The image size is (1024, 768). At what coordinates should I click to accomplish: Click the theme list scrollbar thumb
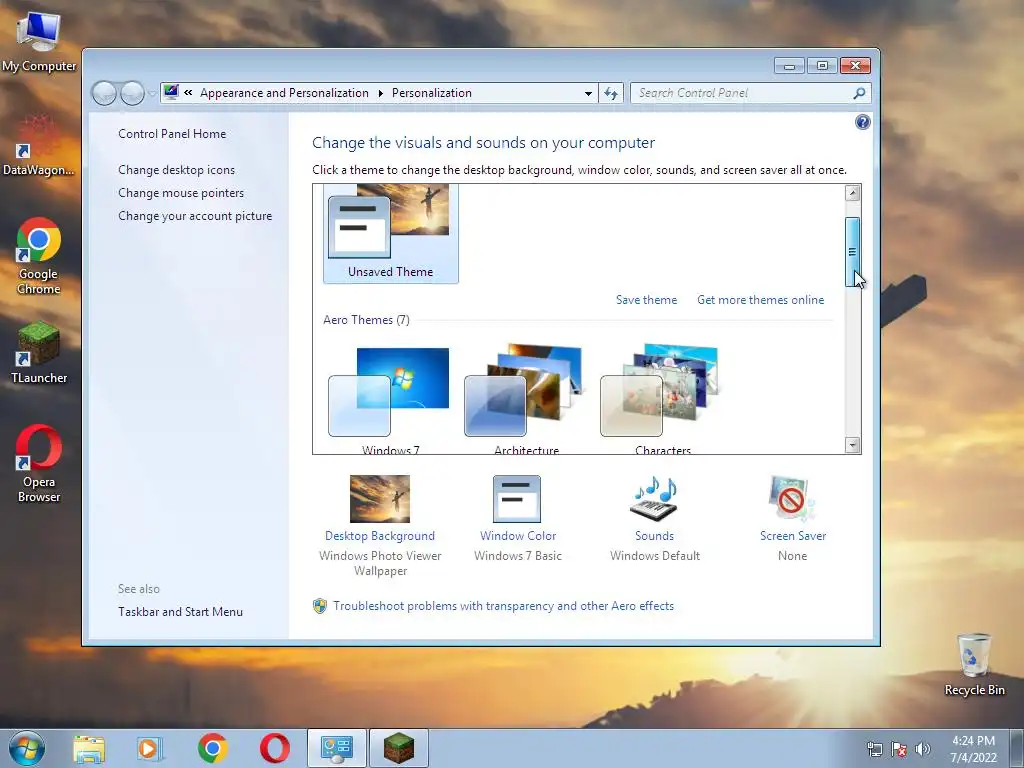click(x=852, y=252)
